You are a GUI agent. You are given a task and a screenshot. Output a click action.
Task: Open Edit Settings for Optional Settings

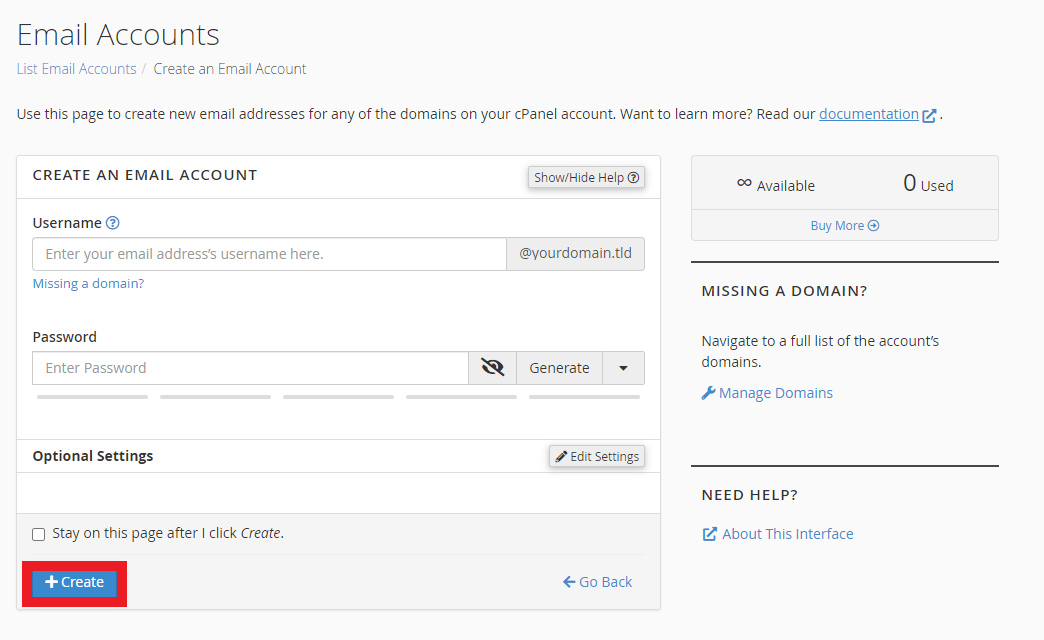tap(597, 456)
